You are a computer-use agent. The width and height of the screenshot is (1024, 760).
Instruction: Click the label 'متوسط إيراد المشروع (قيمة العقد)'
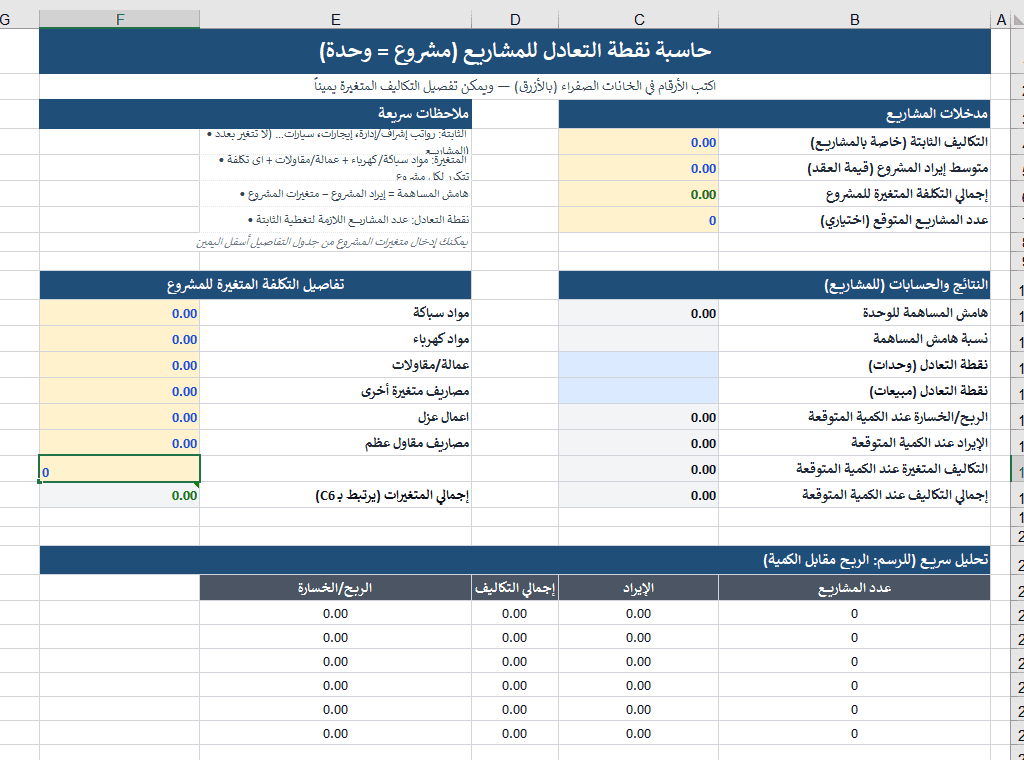[897, 168]
